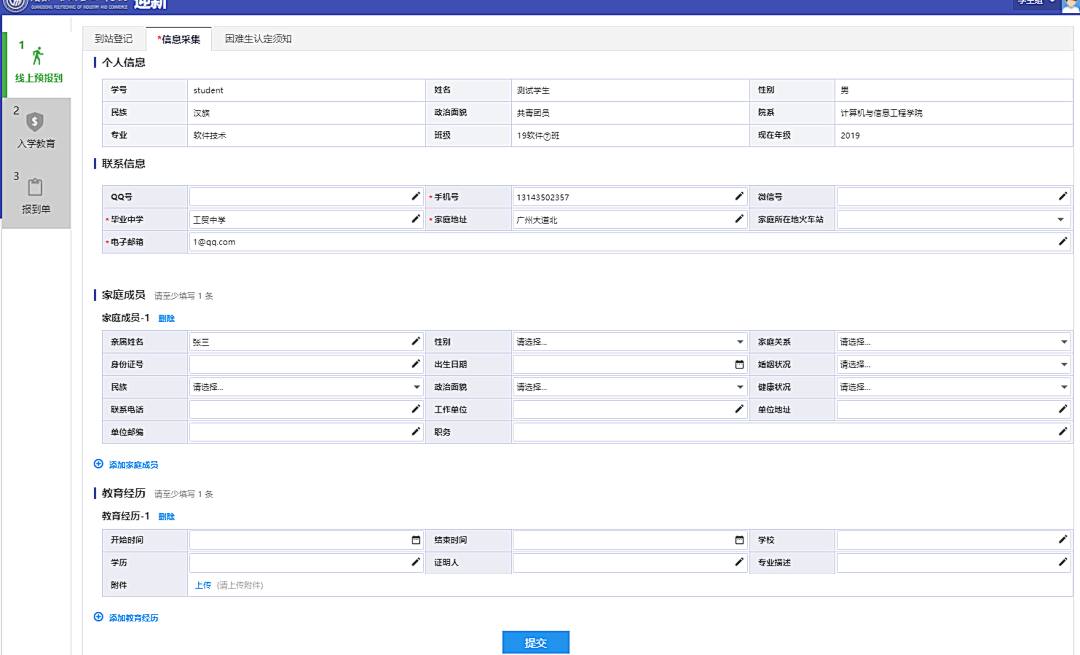
Task: Click 上传 attachment link
Action: coord(202,585)
